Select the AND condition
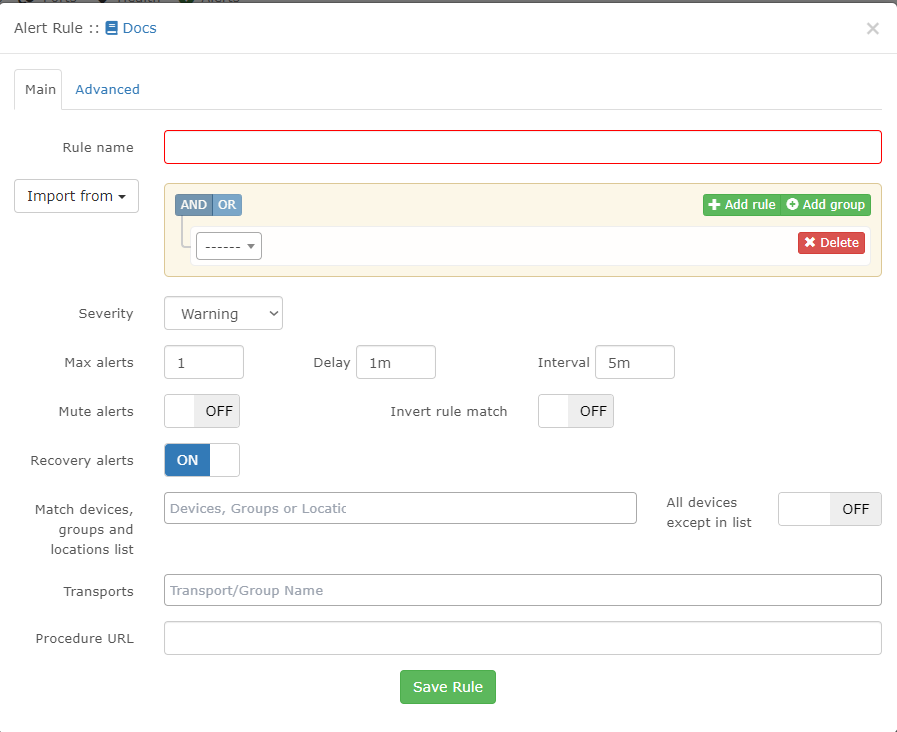 (193, 205)
